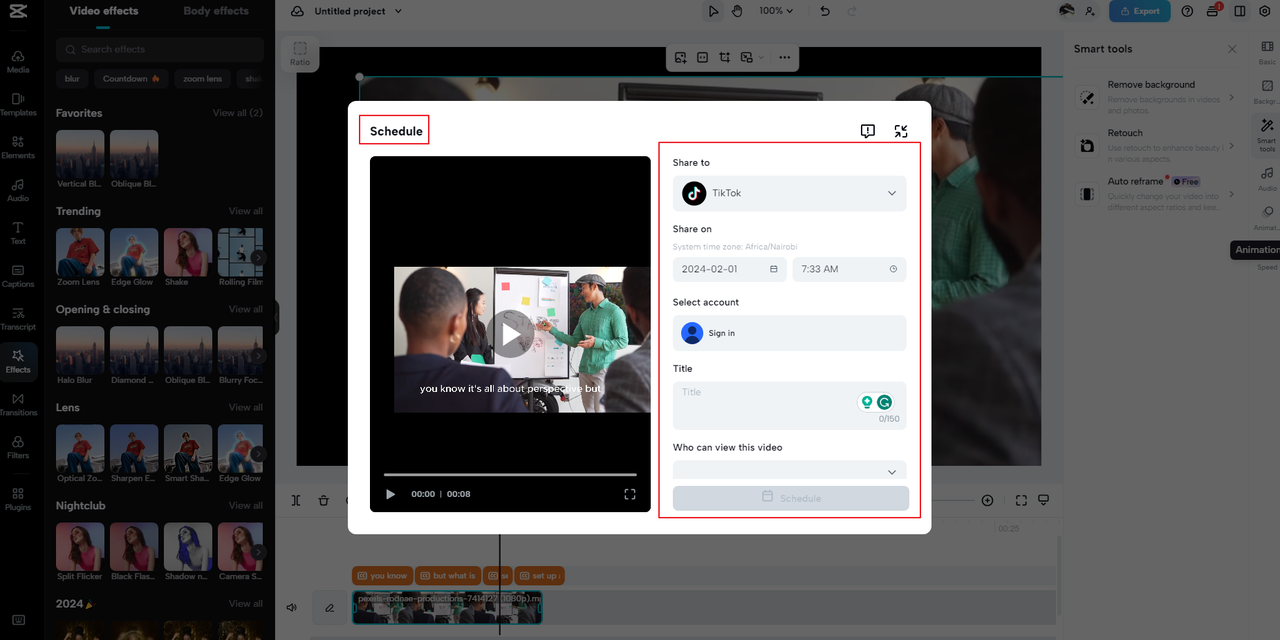The image size is (1280, 640).
Task: Select the Effects sidebar panel
Action: click(18, 361)
